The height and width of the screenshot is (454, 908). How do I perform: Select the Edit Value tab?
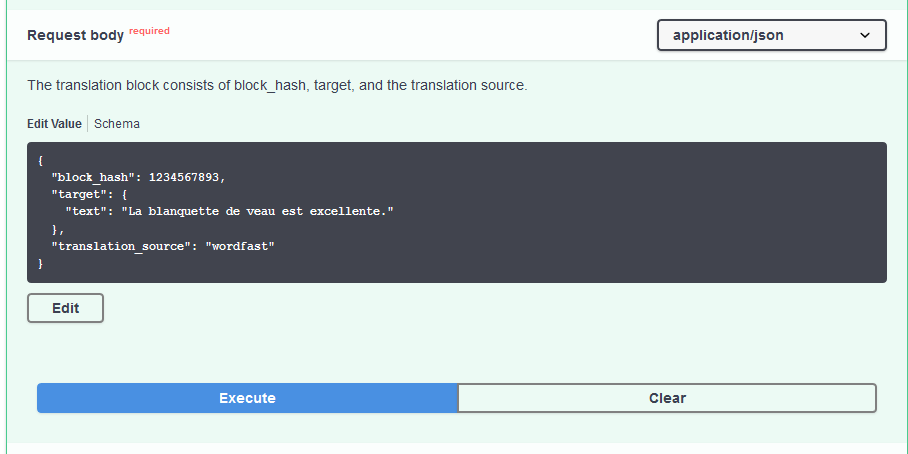tap(54, 124)
